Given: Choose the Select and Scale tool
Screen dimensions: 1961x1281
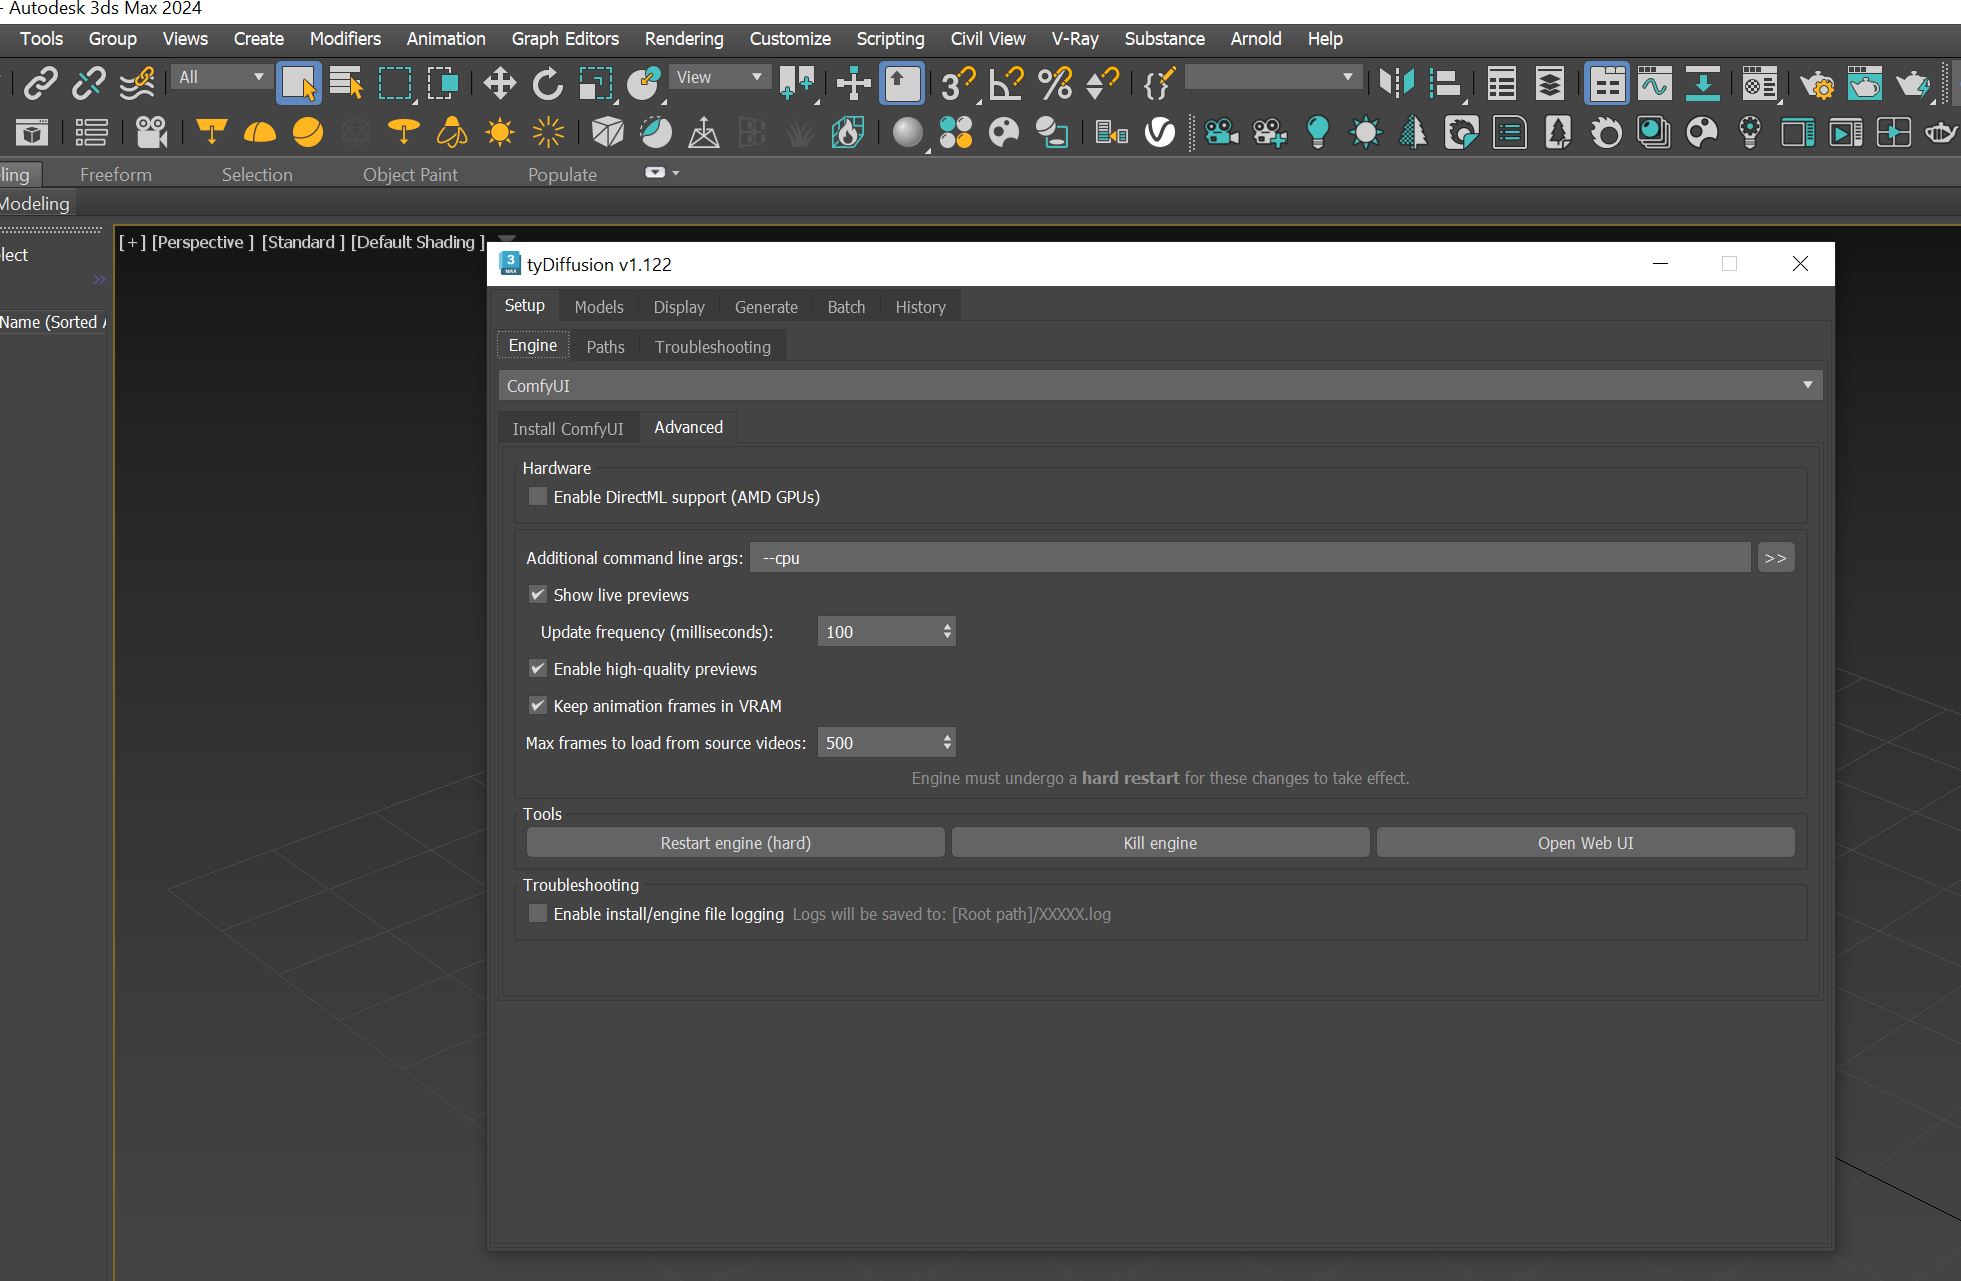Looking at the screenshot, I should 596,83.
